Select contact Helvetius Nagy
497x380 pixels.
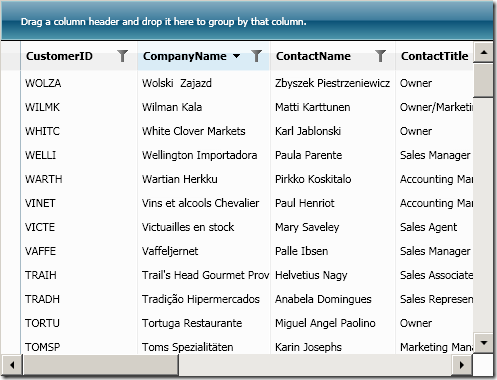333,275
